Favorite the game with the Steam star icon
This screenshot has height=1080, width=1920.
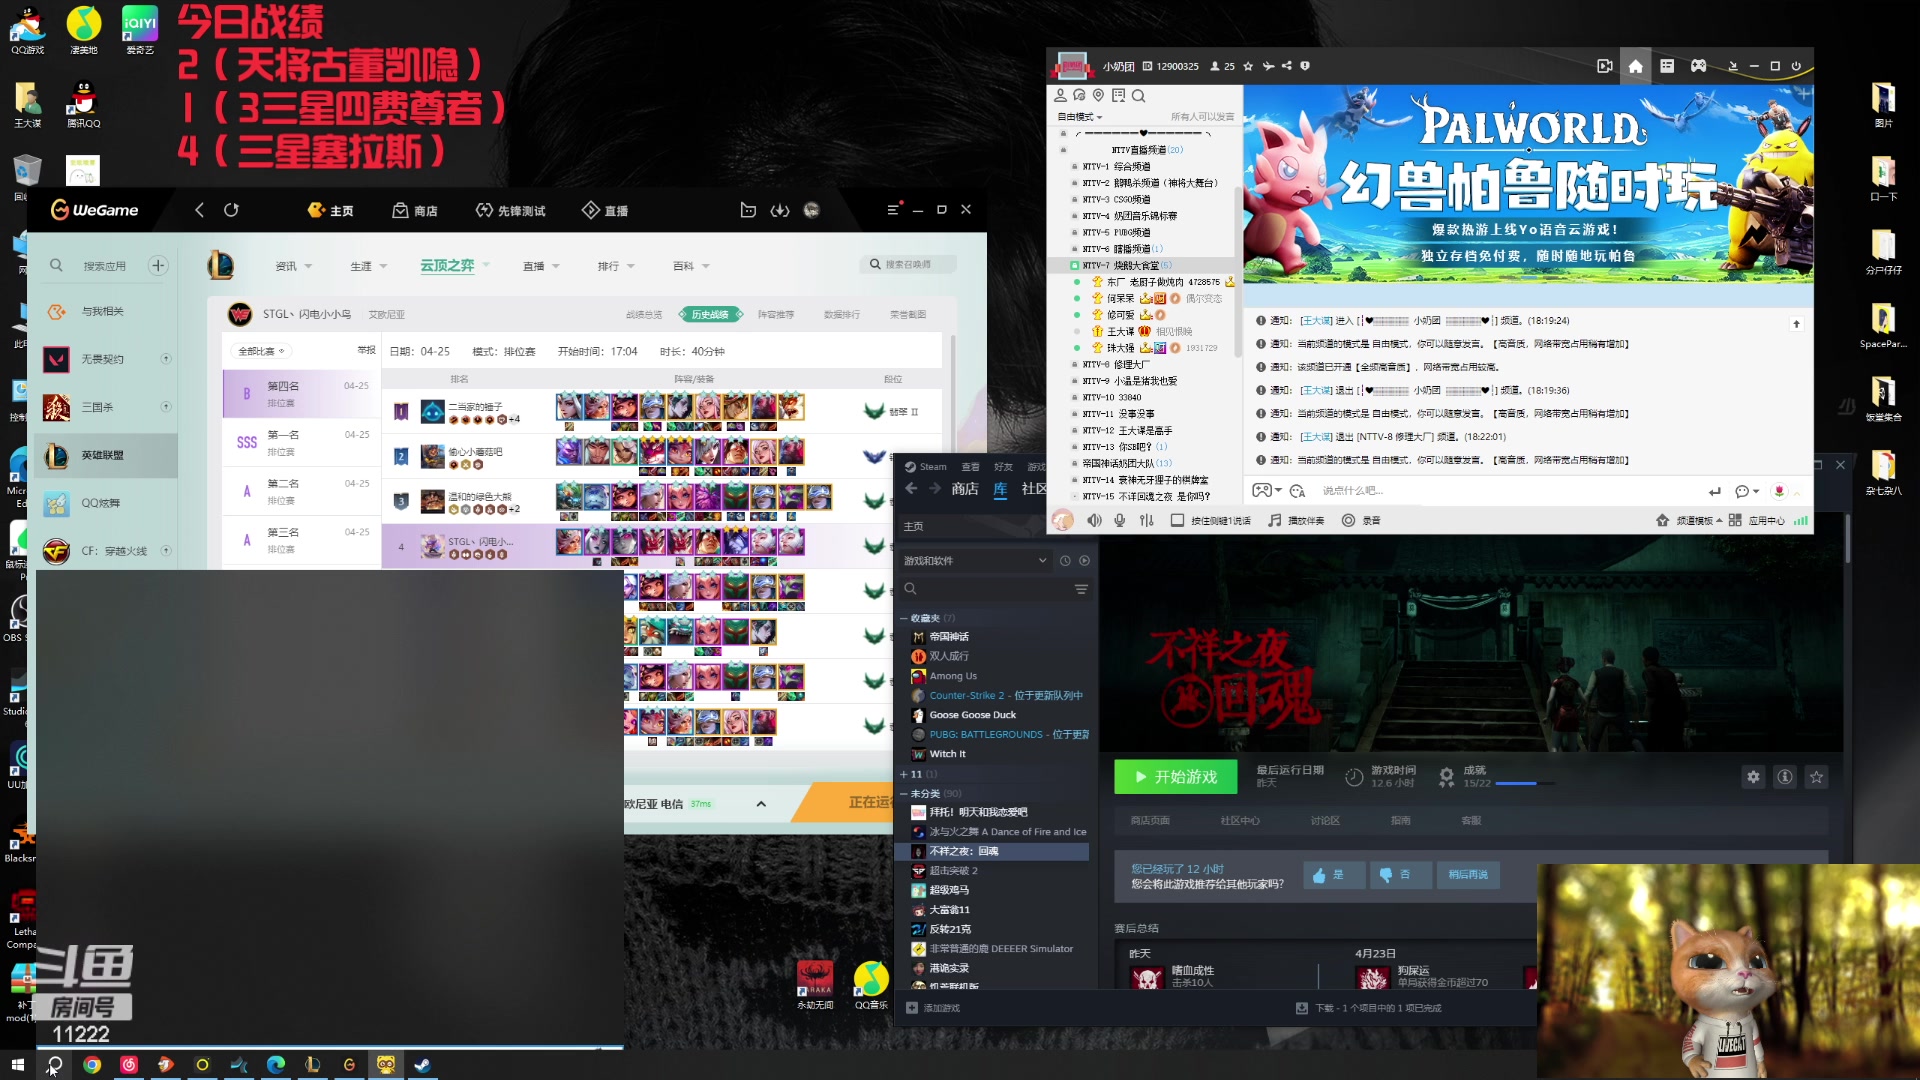(1817, 777)
